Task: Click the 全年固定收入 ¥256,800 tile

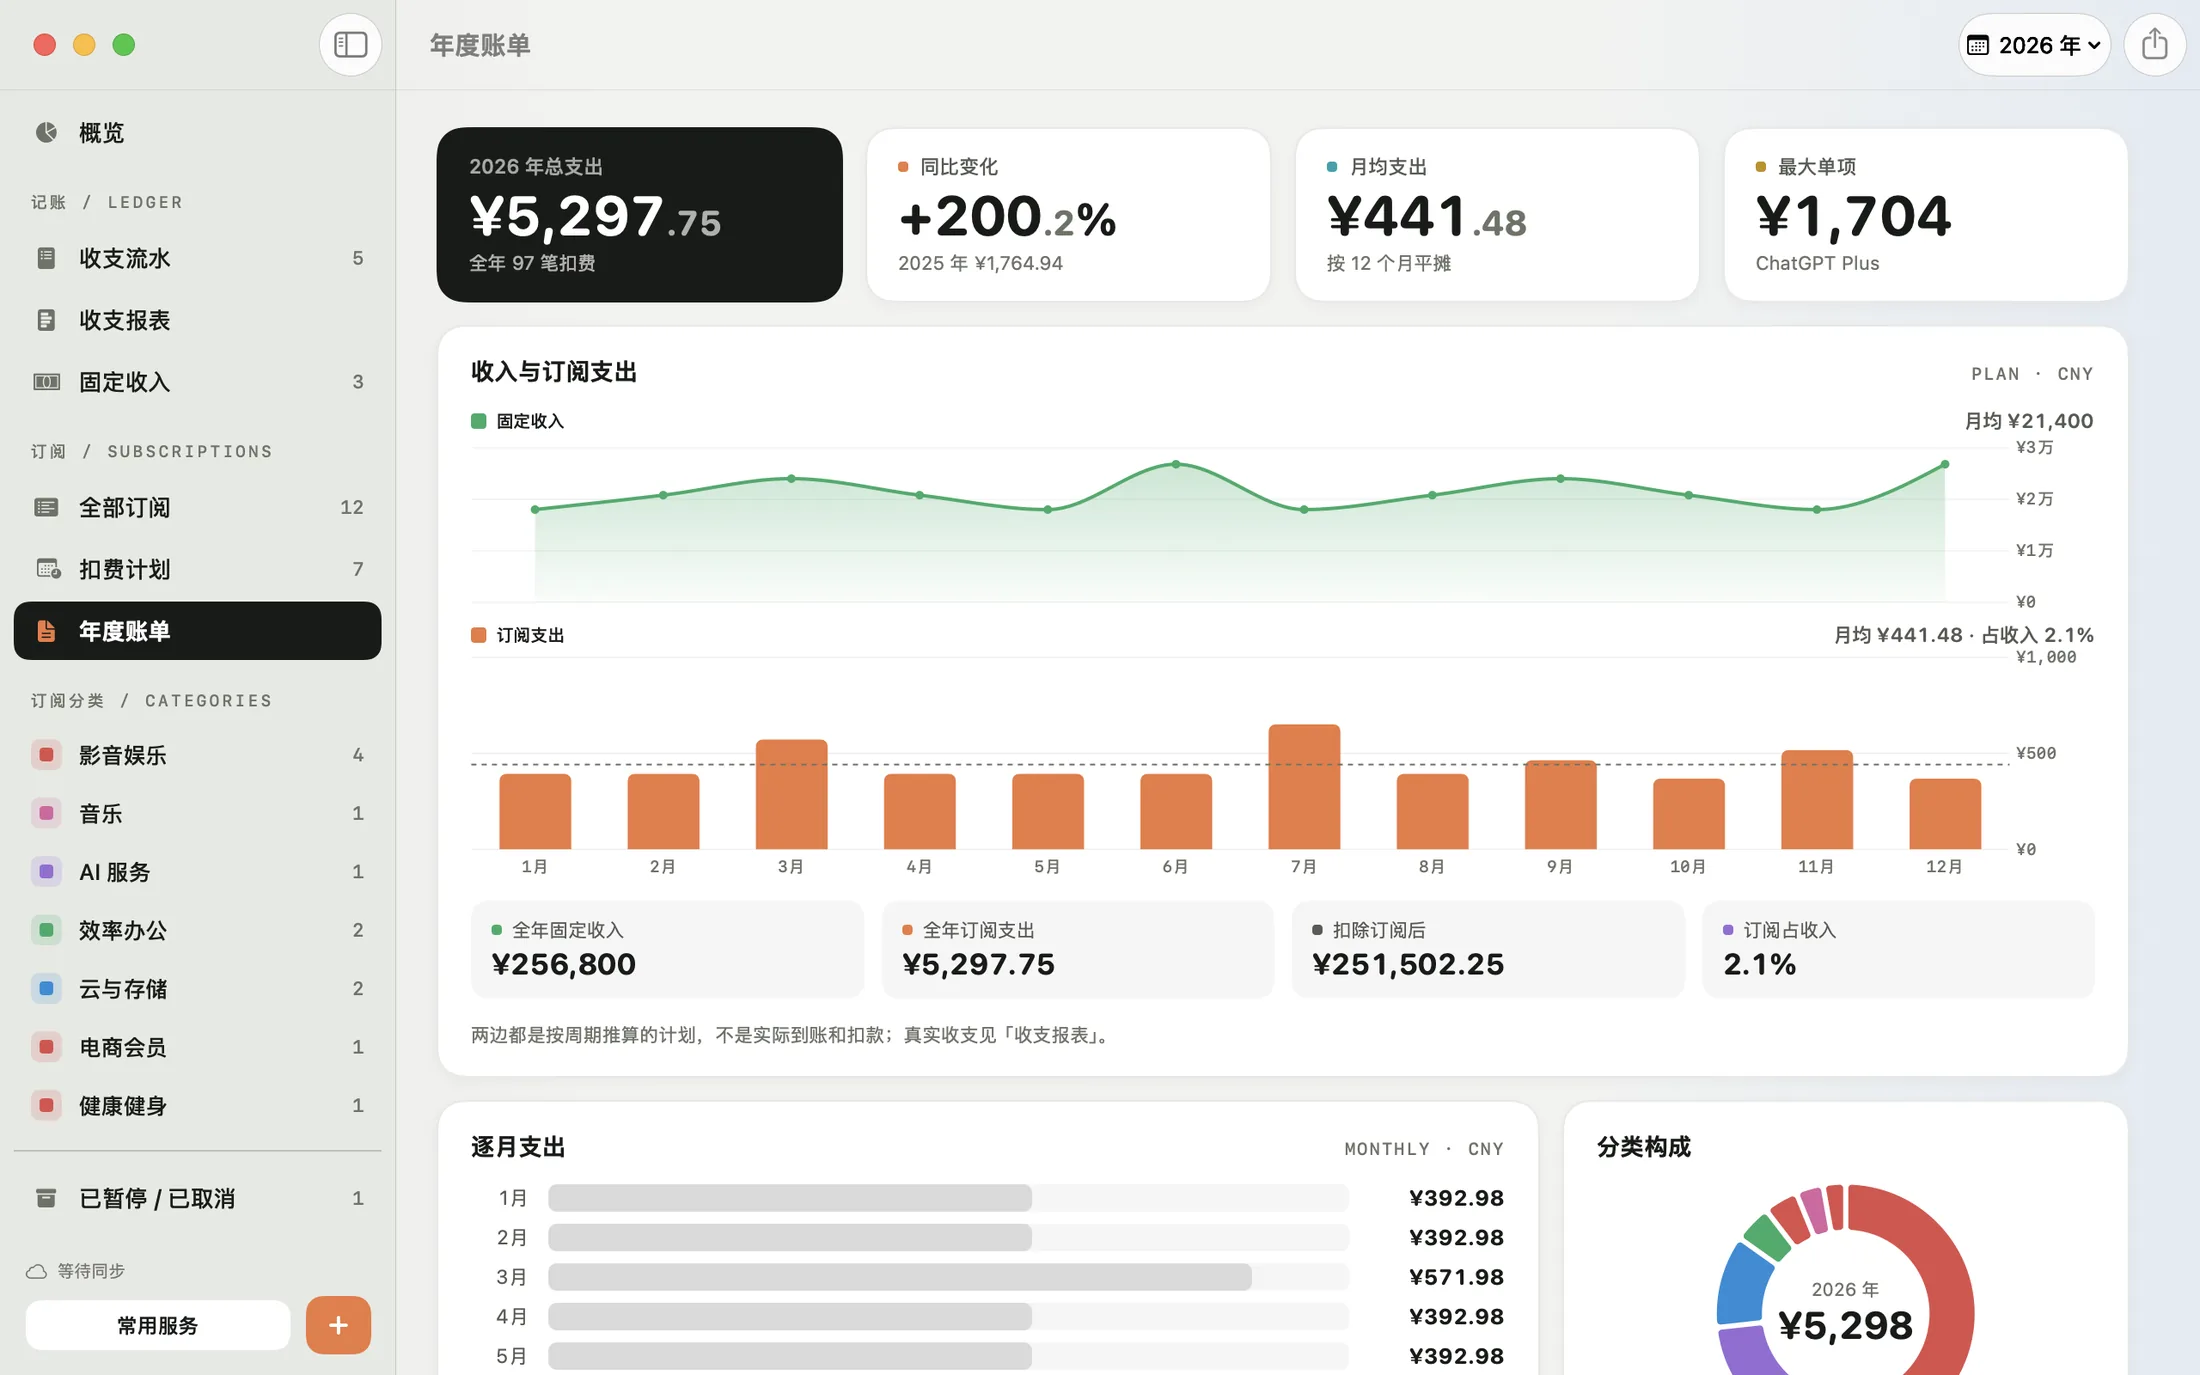Action: coord(667,949)
